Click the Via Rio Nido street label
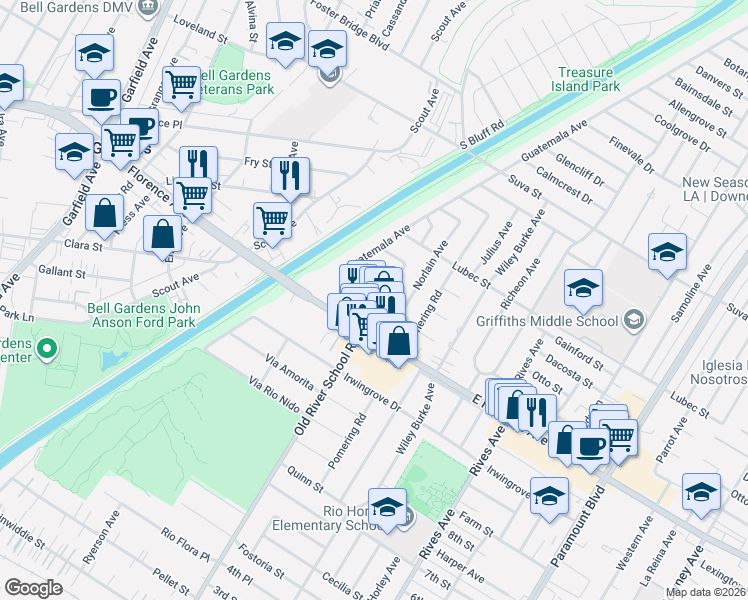 (274, 394)
